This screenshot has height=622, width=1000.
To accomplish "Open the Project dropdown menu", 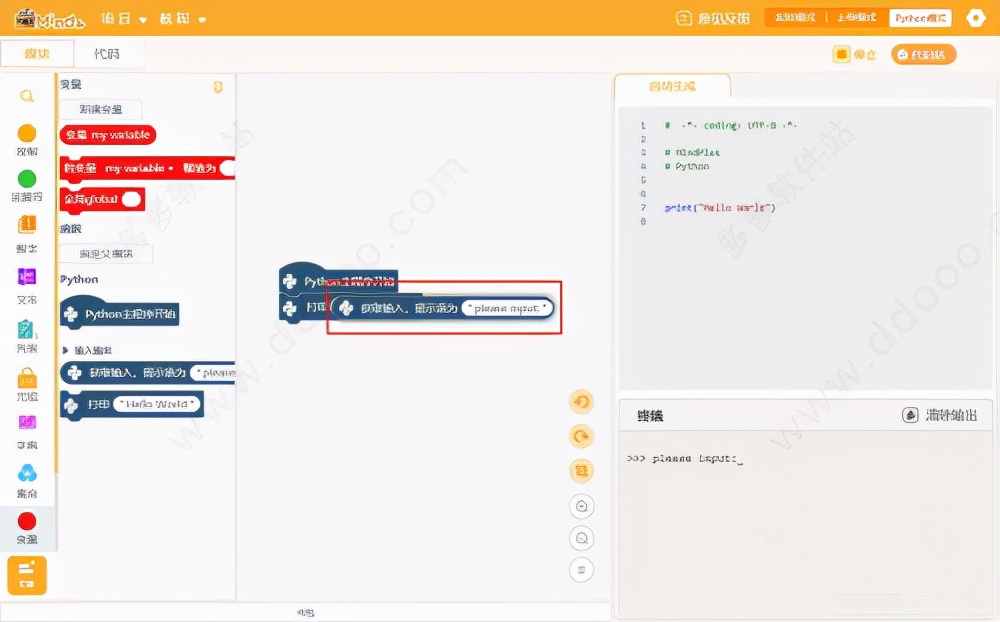I will 124,19.
